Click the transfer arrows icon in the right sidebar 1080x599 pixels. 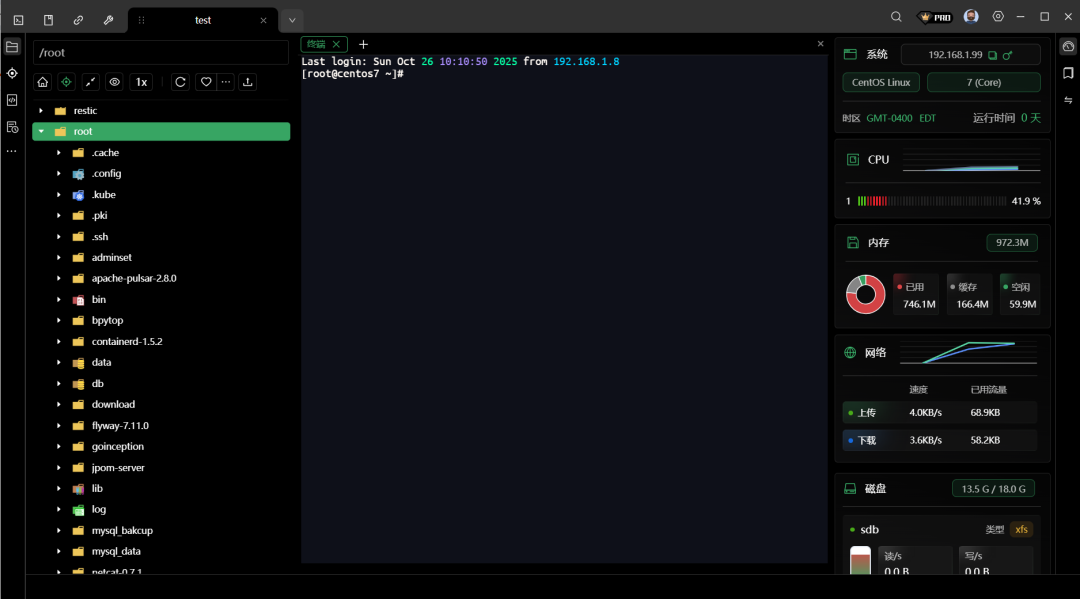click(x=1068, y=100)
